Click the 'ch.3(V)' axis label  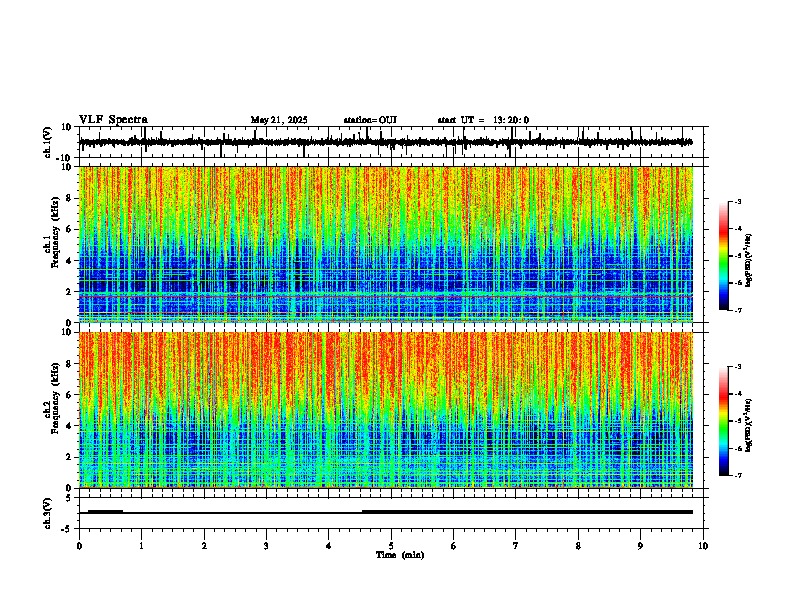pyautogui.click(x=48, y=513)
